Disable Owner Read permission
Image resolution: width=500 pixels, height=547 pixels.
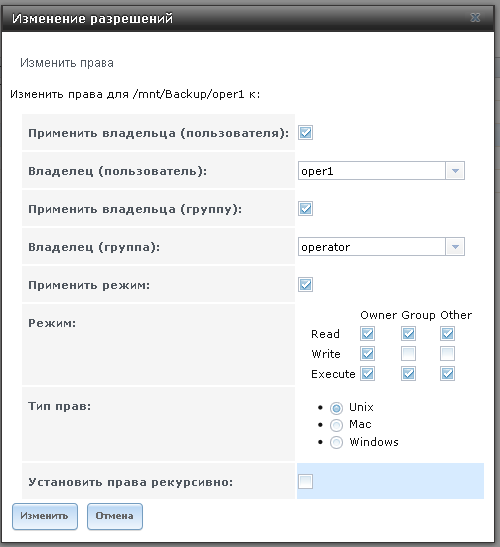pyautogui.click(x=367, y=334)
